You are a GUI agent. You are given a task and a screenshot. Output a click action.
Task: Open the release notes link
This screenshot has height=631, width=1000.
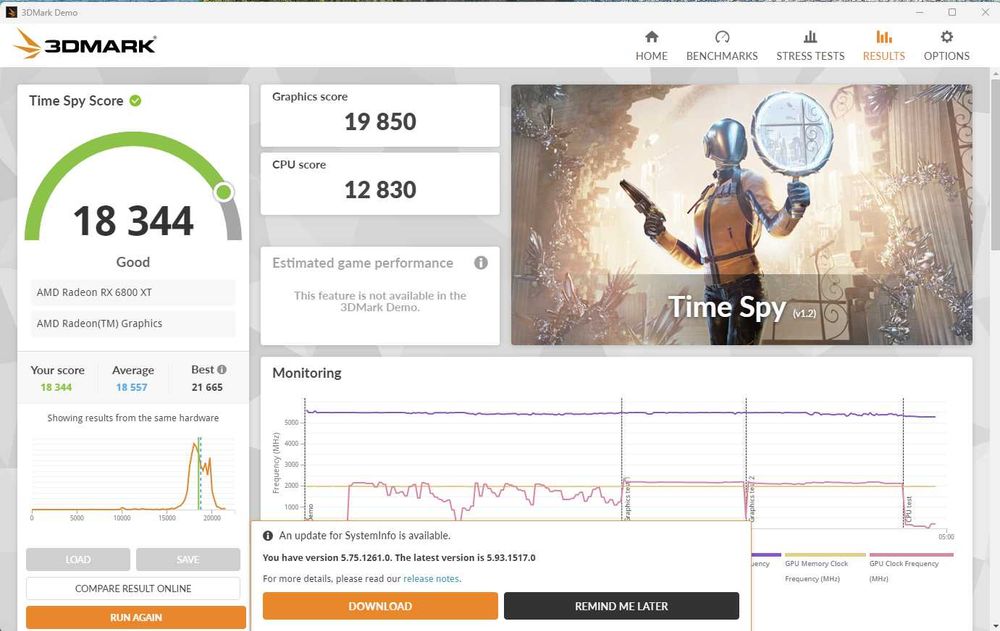(x=431, y=579)
